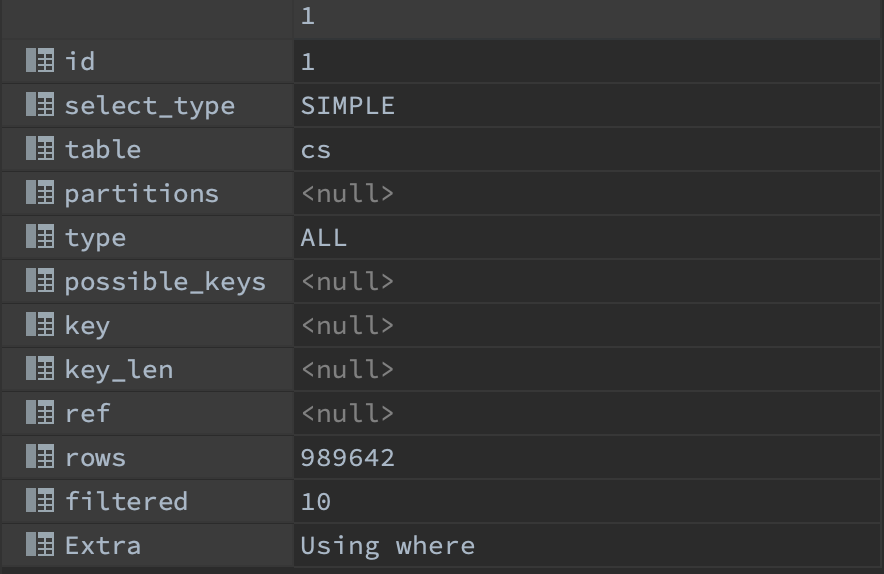884x574 pixels.
Task: Click the Using where cell
Action: pyautogui.click(x=388, y=545)
